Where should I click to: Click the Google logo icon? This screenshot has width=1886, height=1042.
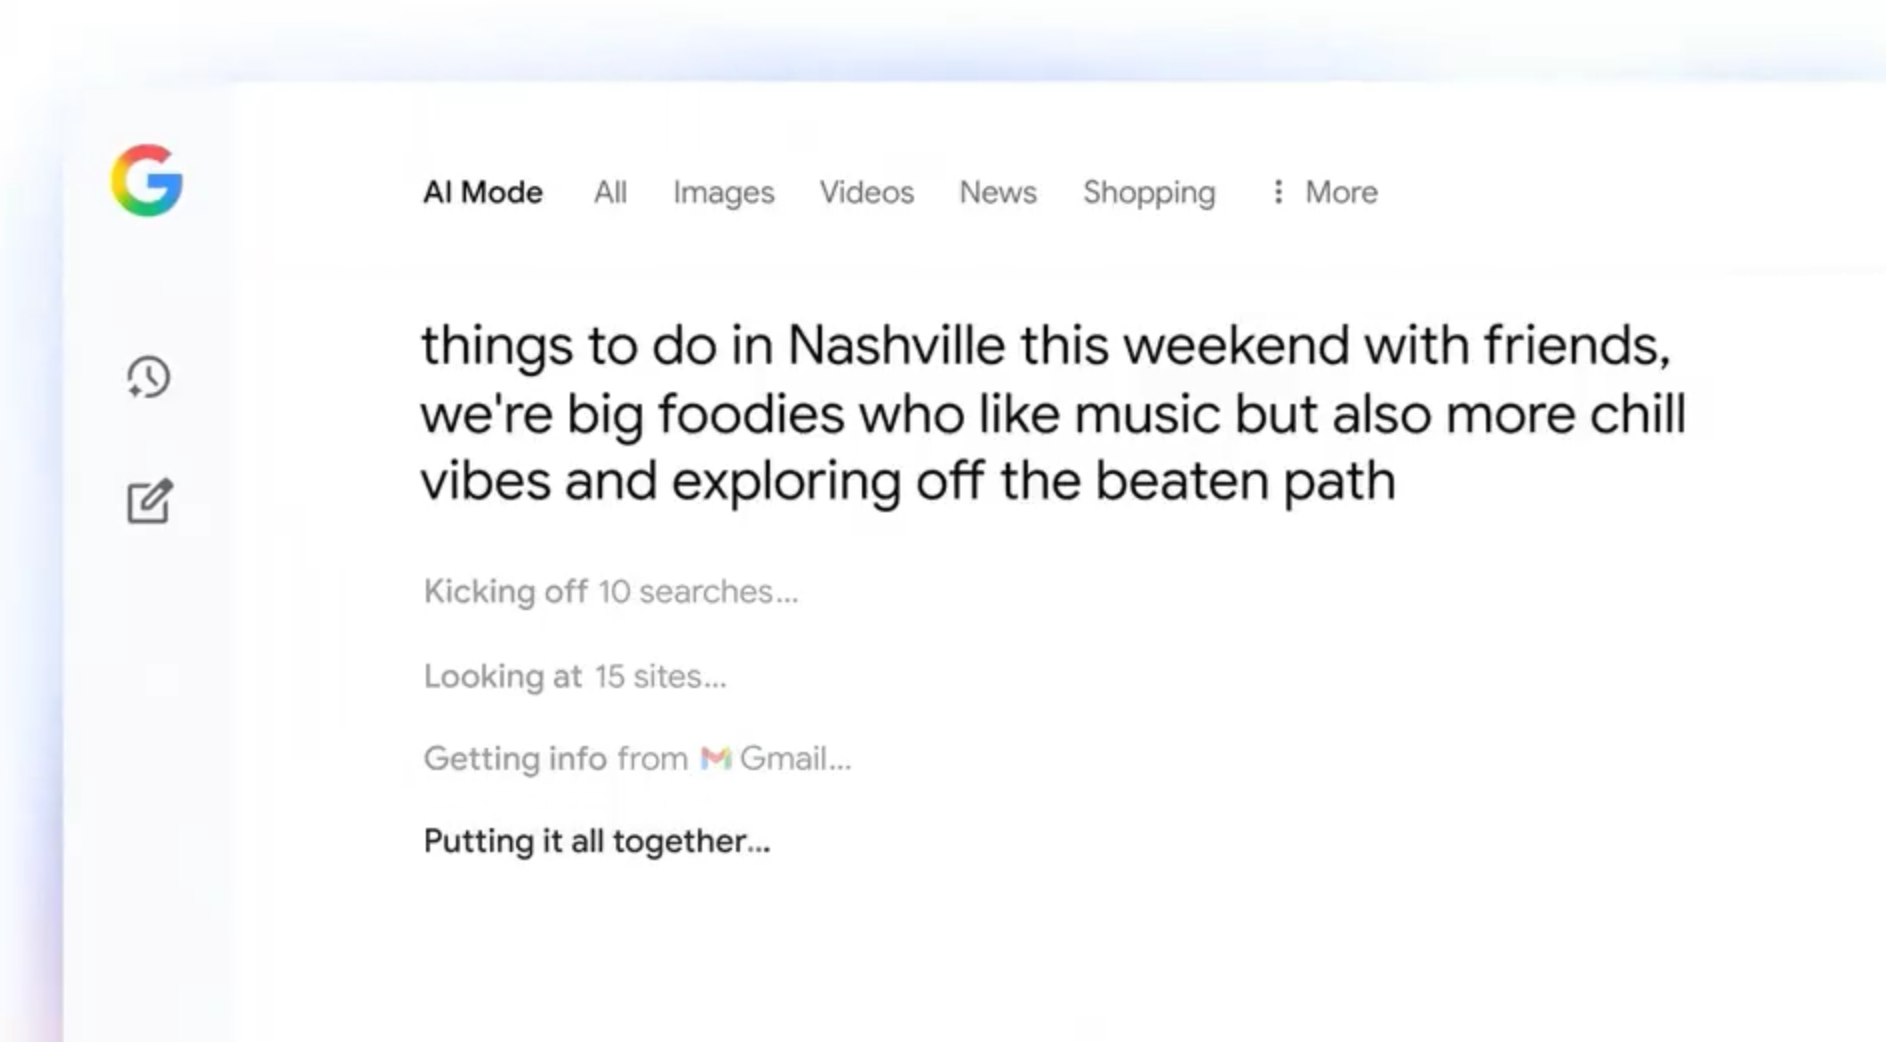point(147,180)
